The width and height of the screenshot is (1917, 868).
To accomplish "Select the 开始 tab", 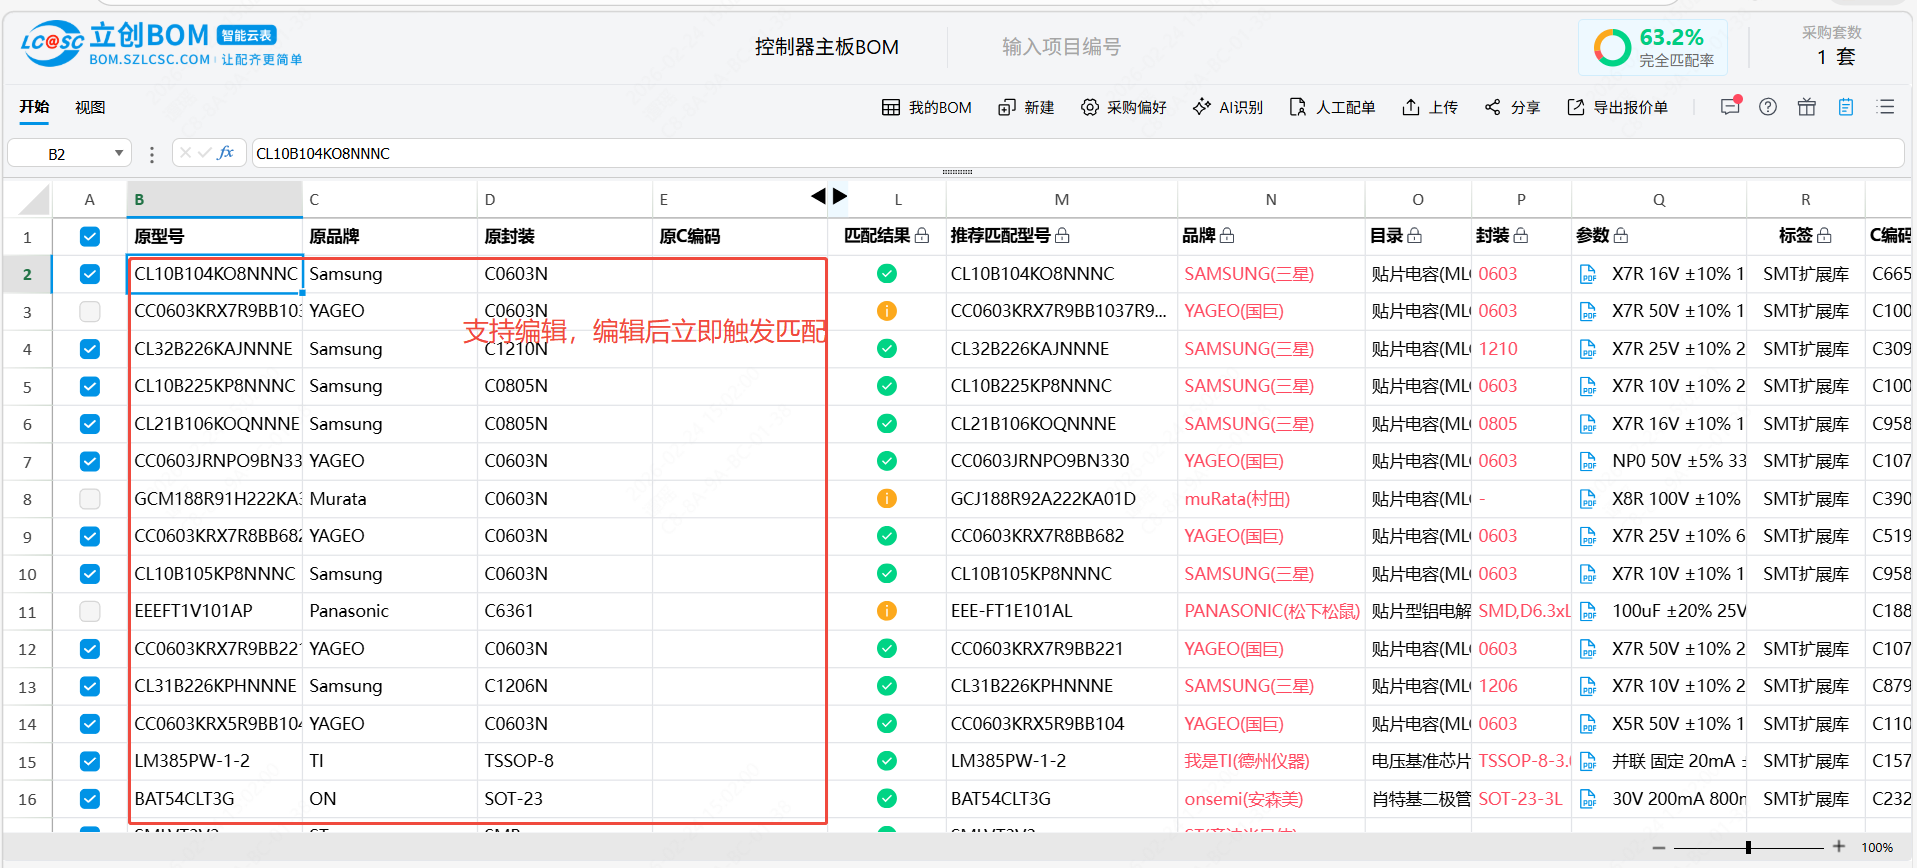I will pyautogui.click(x=34, y=107).
